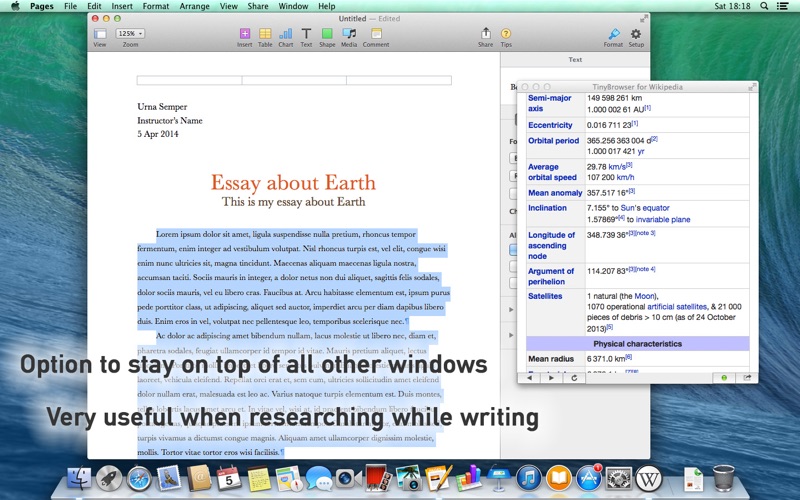Launch Safari from the Dock

139,479
